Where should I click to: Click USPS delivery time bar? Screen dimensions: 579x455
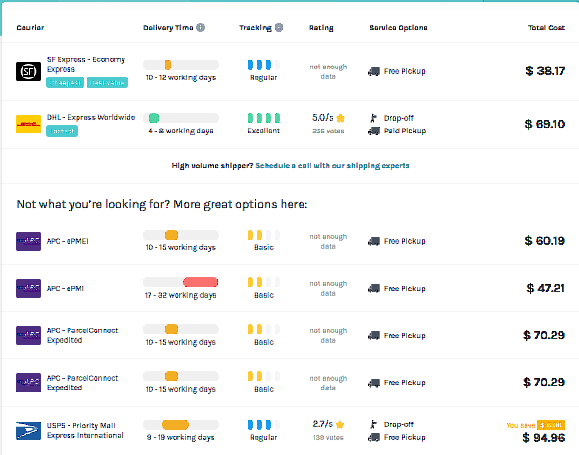pos(181,425)
